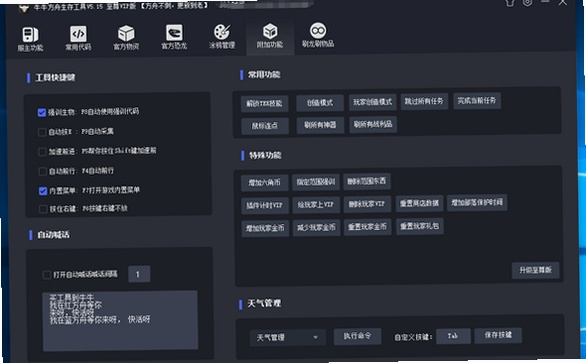Screen dimensions: 586x363
Task: Click the 插件计时VIP button
Action: (x=265, y=205)
